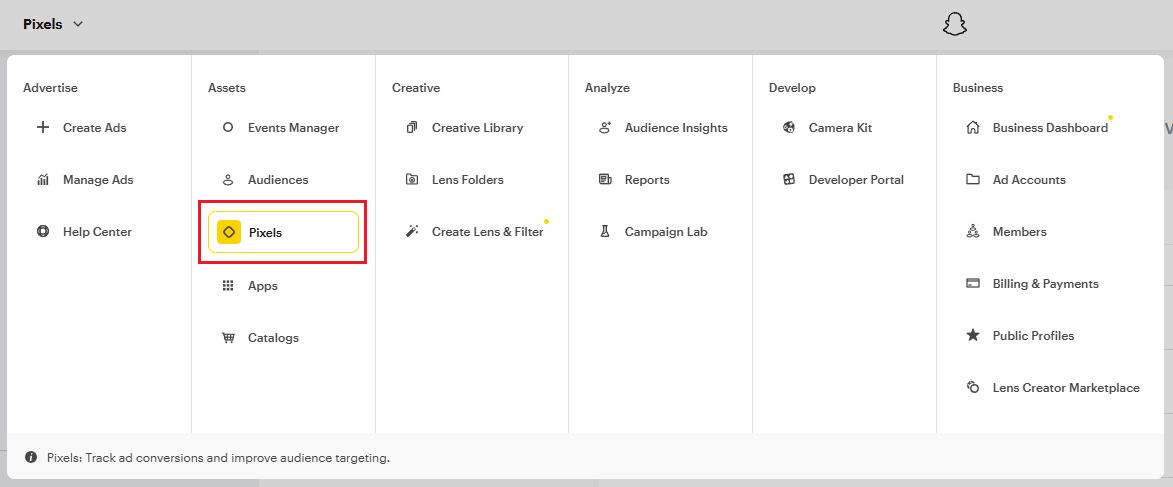Select the highlighted Pixels menu item
1173x487 pixels.
[x=284, y=232]
